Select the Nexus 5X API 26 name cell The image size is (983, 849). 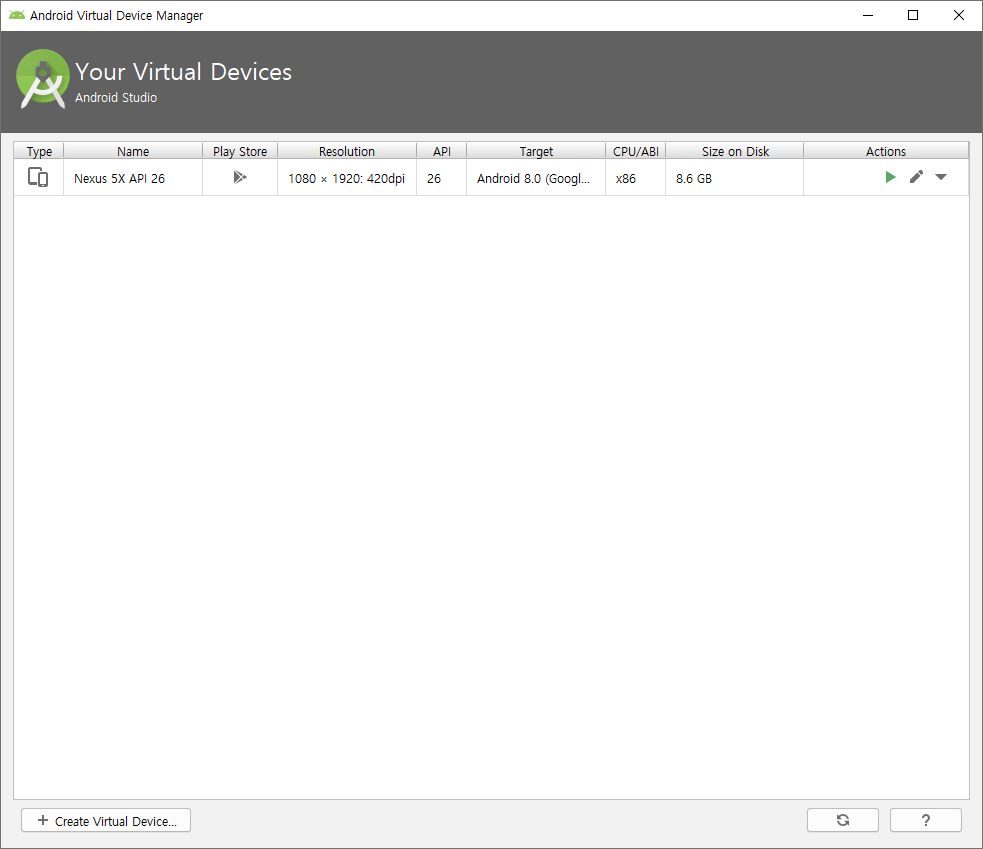(x=133, y=178)
